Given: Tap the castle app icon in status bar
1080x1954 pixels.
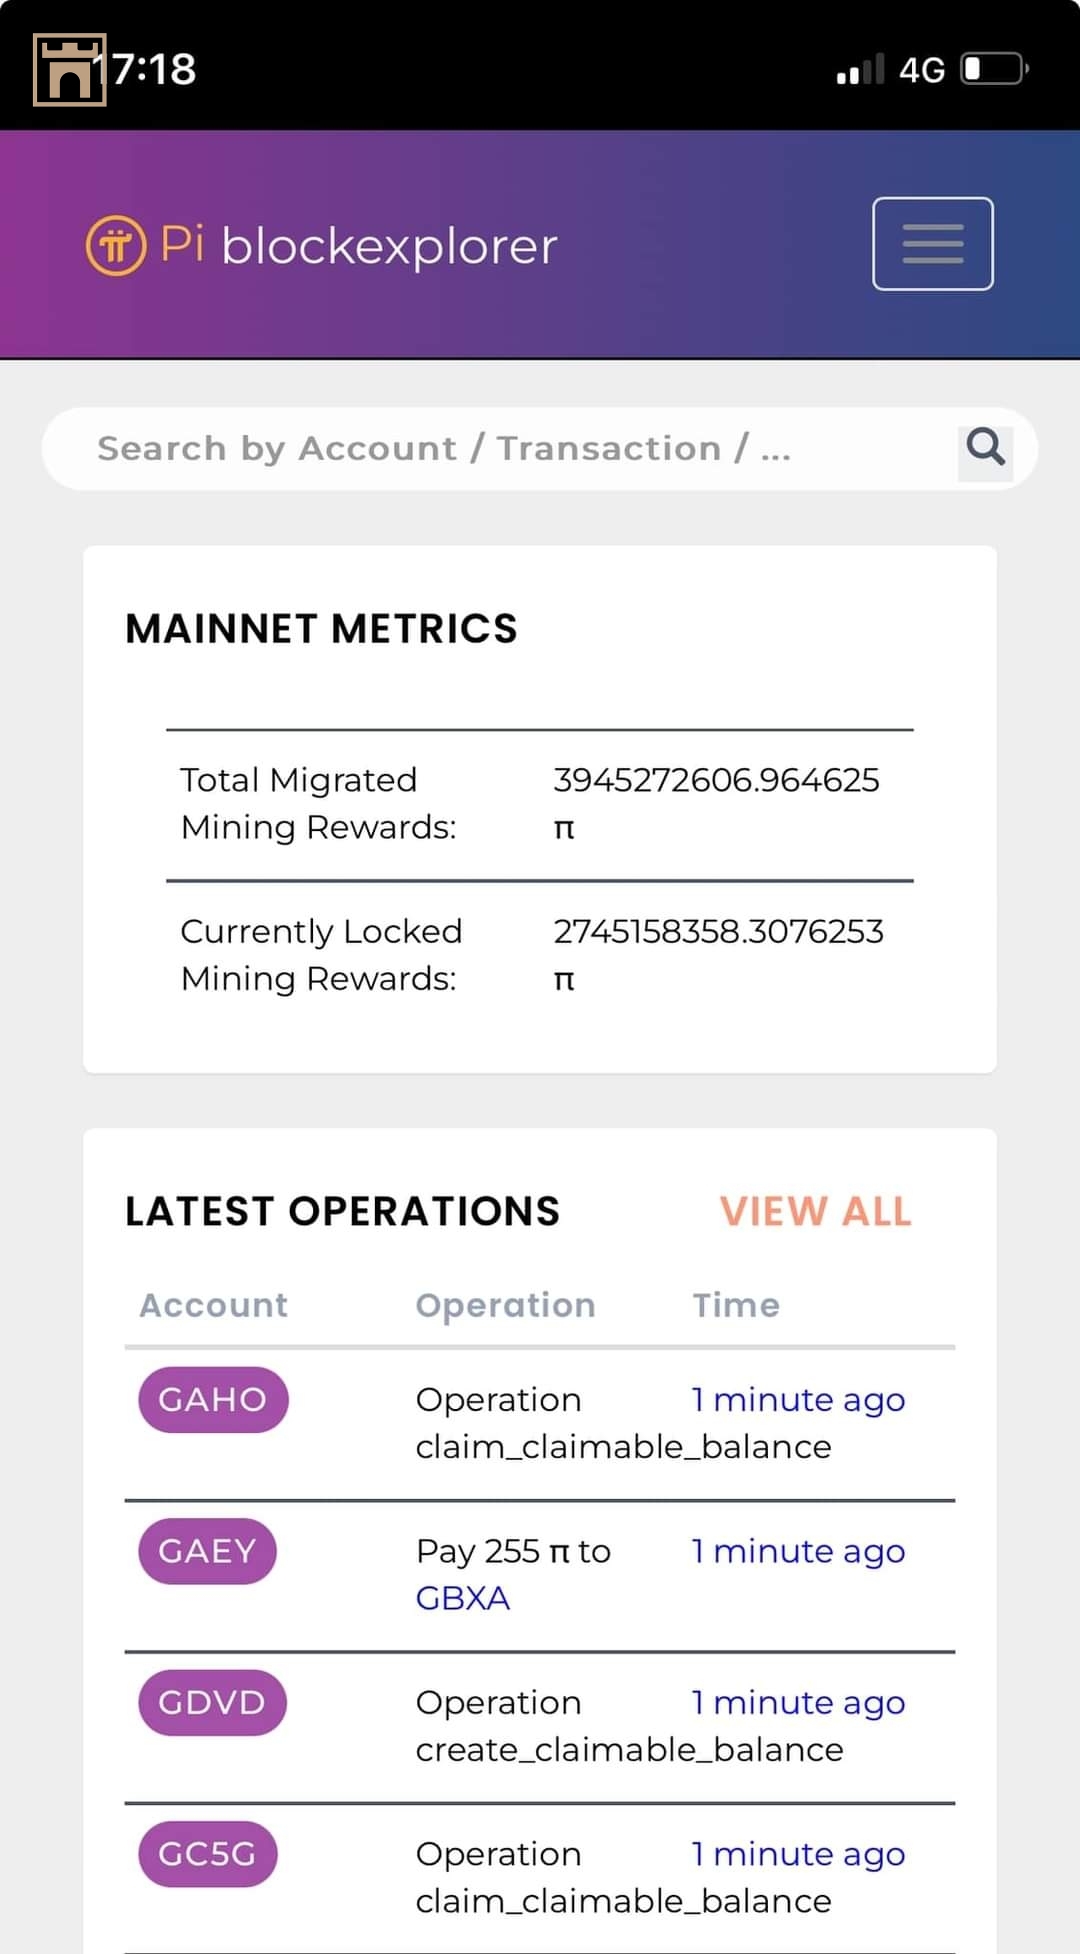Looking at the screenshot, I should [x=69, y=69].
